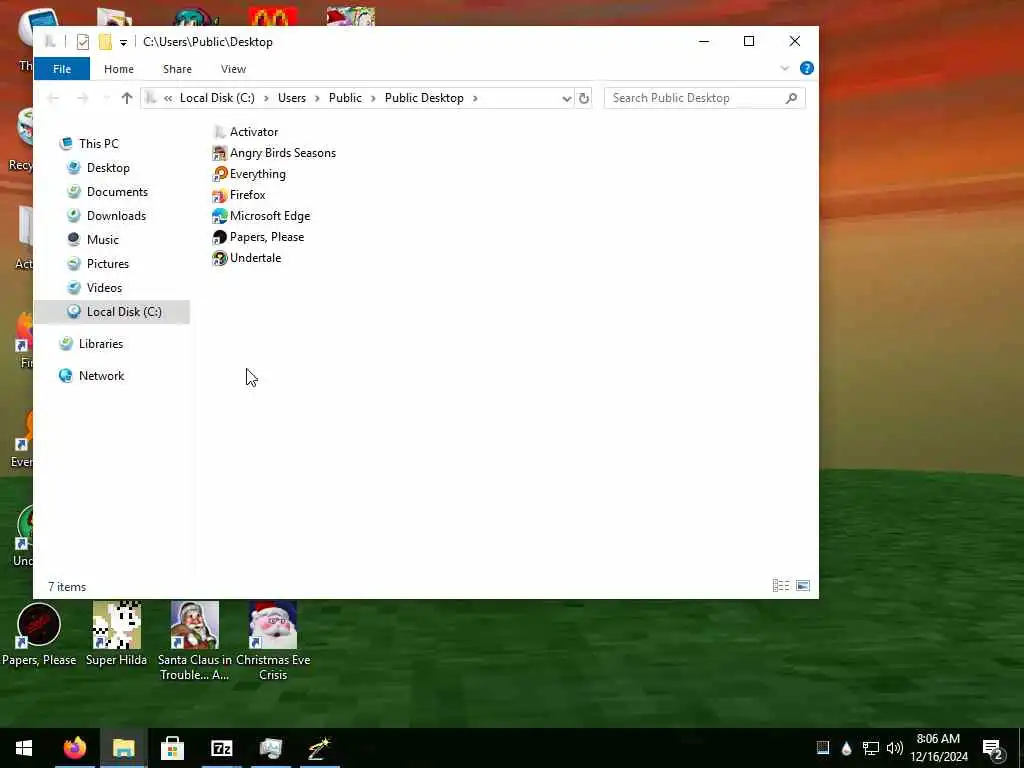Screen dimensions: 1024x768
Task: Select the Microsoft Edge shortcut icon
Action: click(x=219, y=216)
